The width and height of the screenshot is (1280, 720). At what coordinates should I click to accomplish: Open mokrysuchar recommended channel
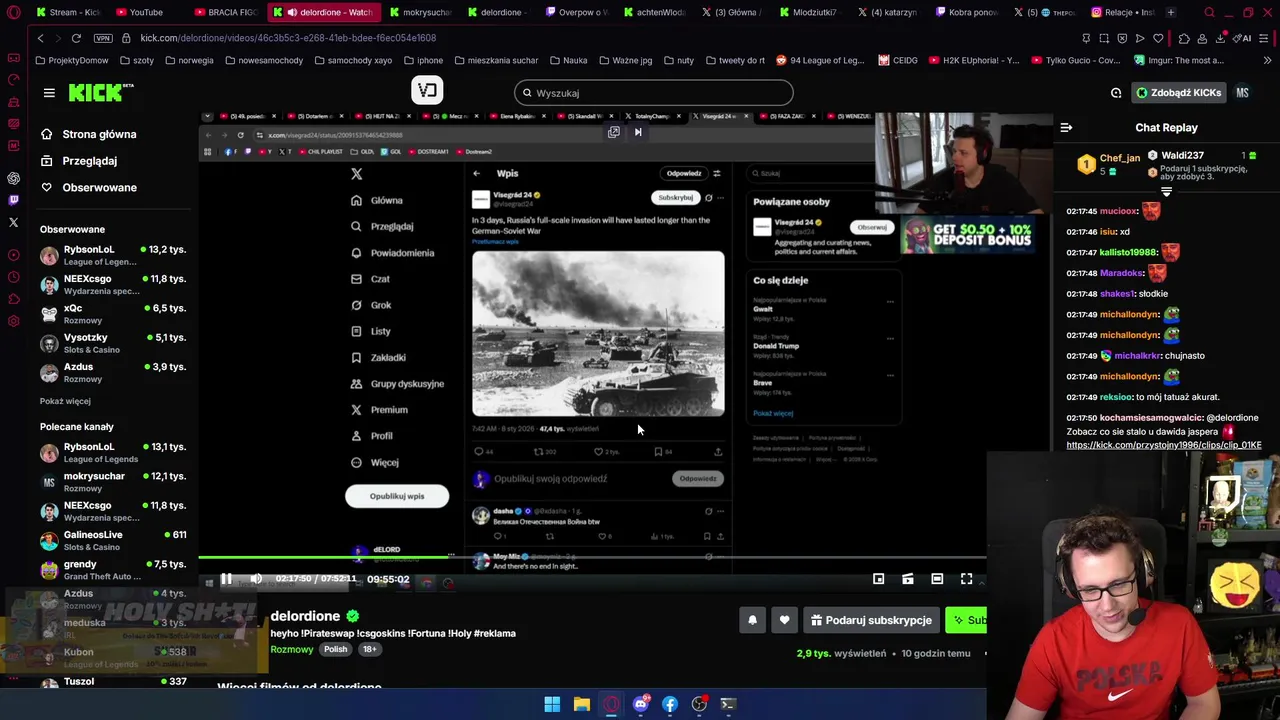(113, 482)
